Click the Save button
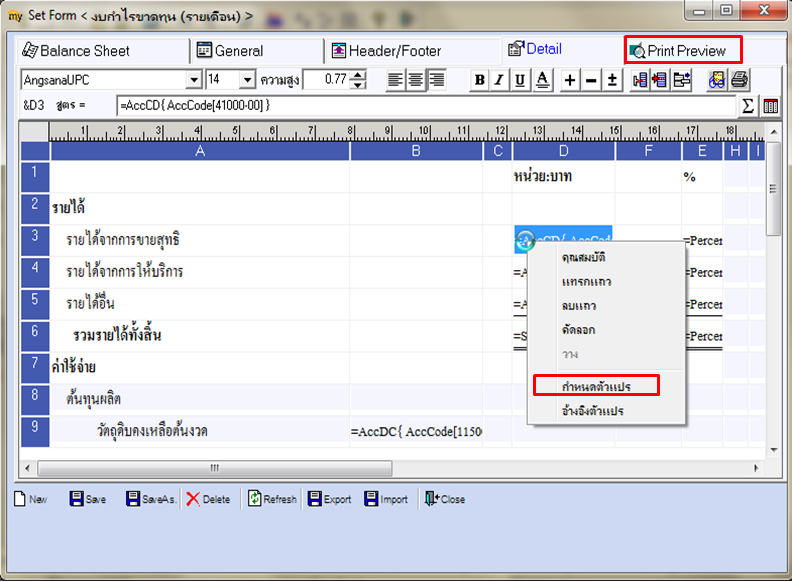 click(x=88, y=499)
